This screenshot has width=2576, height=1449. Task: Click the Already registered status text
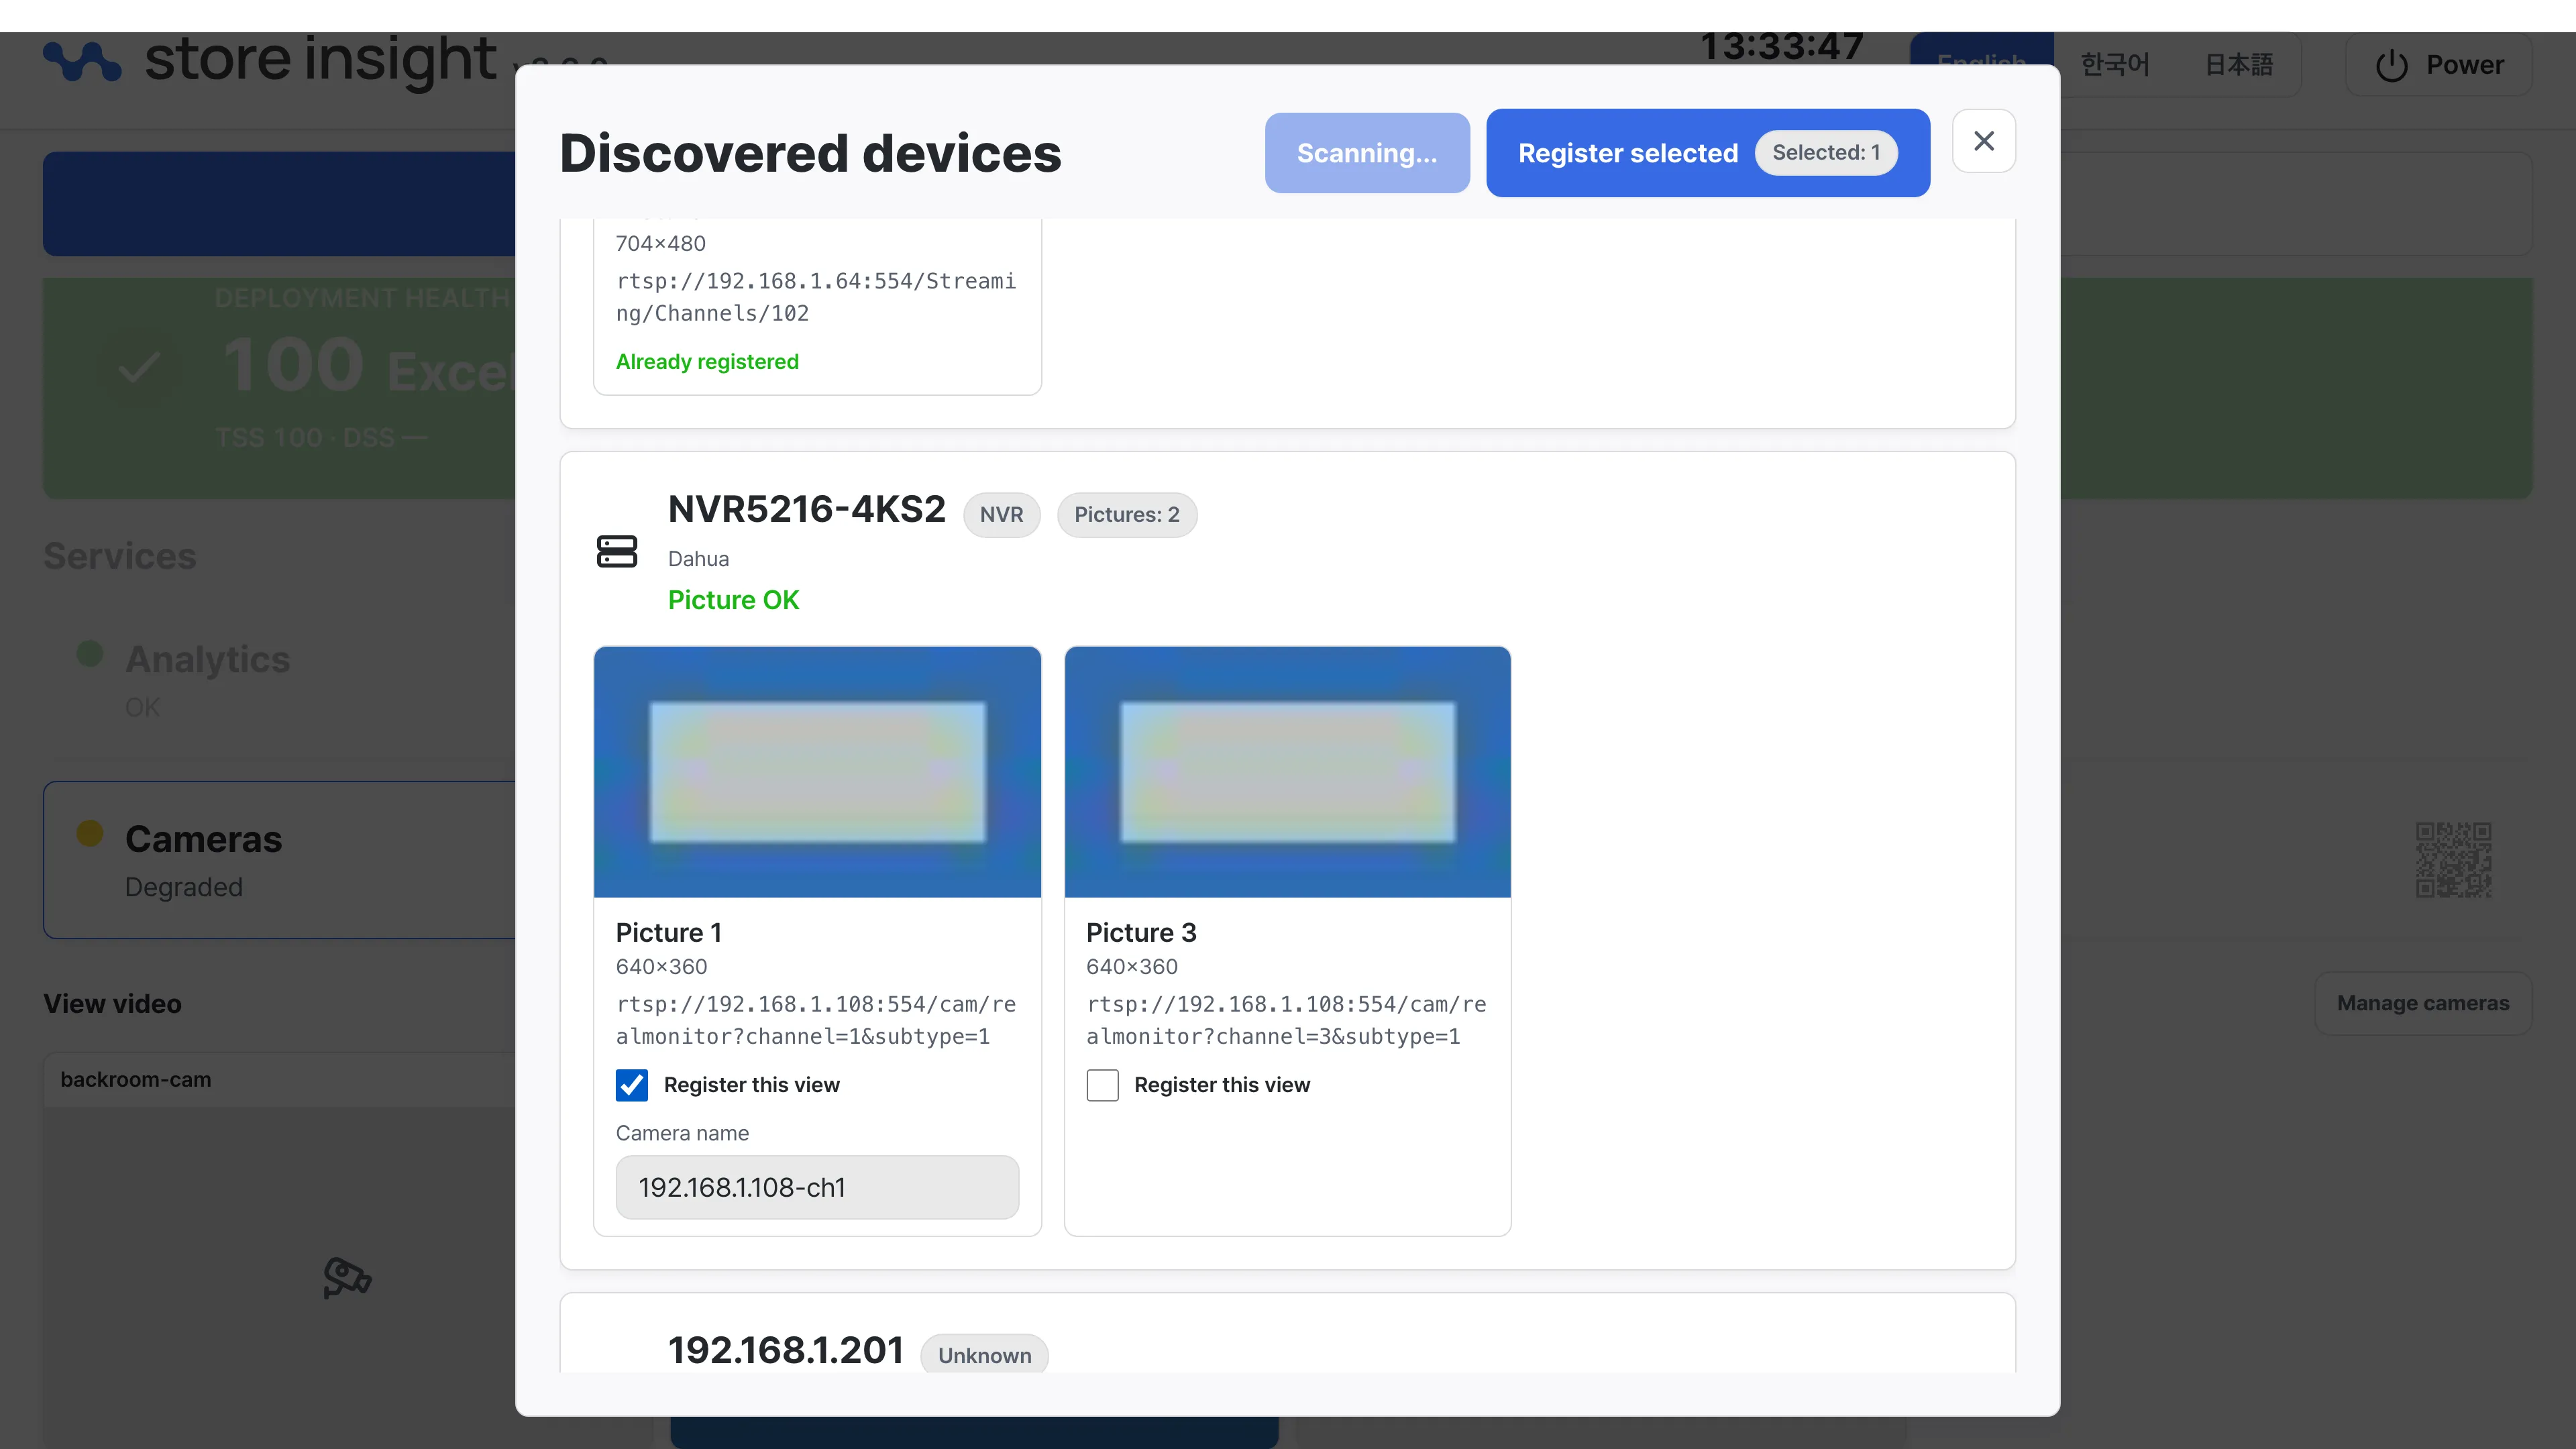707,362
